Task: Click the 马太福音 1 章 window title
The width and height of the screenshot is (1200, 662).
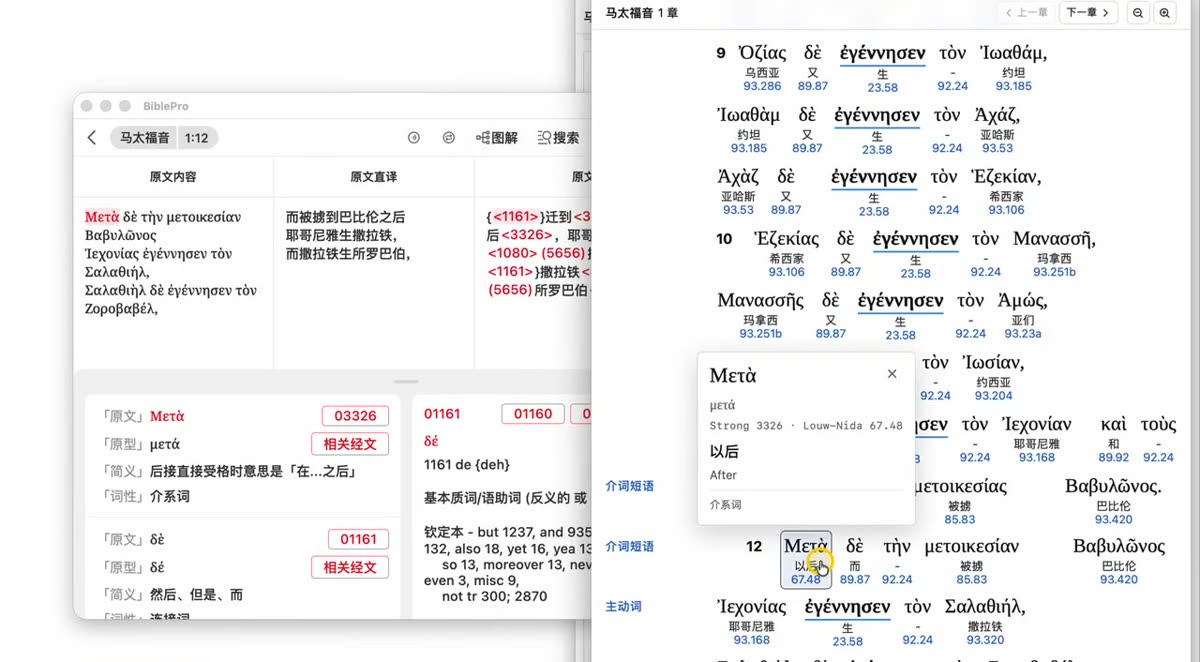Action: tap(642, 13)
